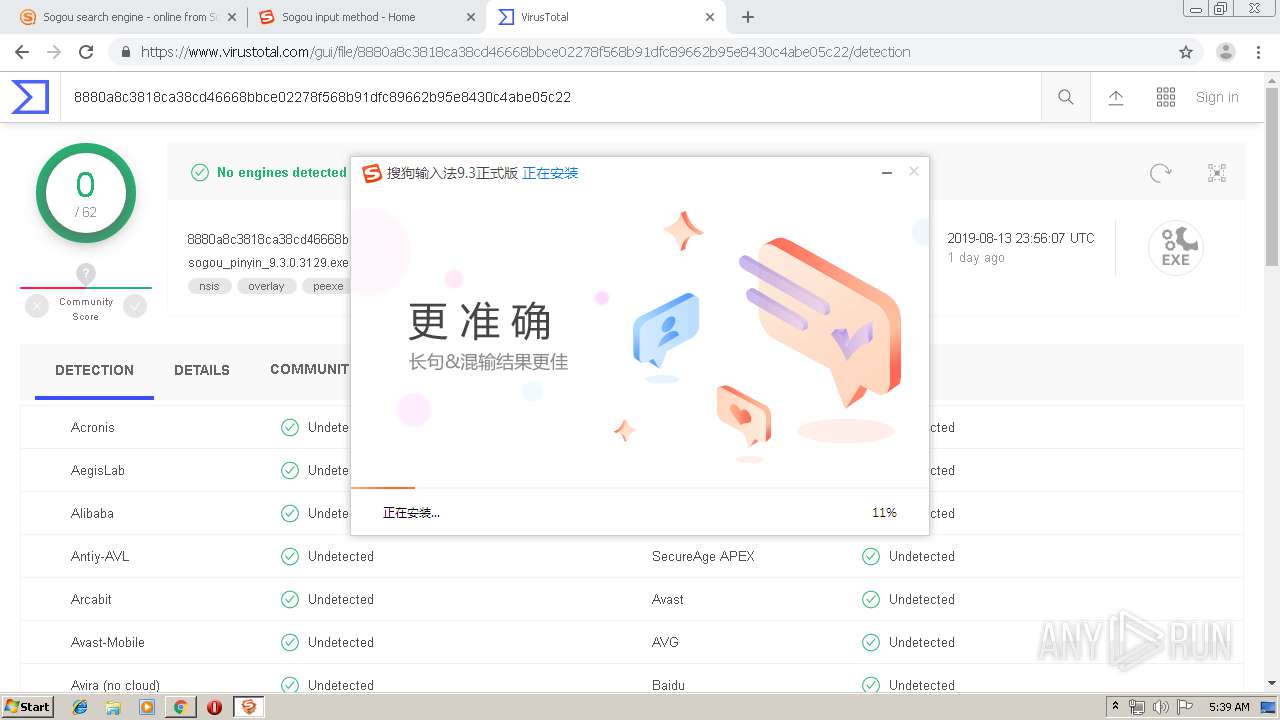Screen dimensions: 1280x720
Task: Click the graph view icon
Action: 1217,173
